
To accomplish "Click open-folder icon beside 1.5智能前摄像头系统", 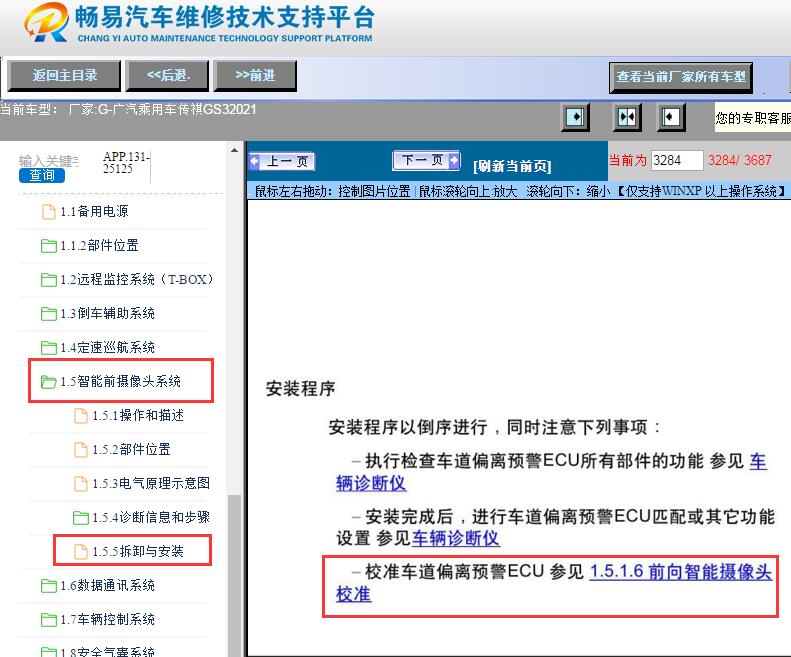I will click(x=48, y=382).
